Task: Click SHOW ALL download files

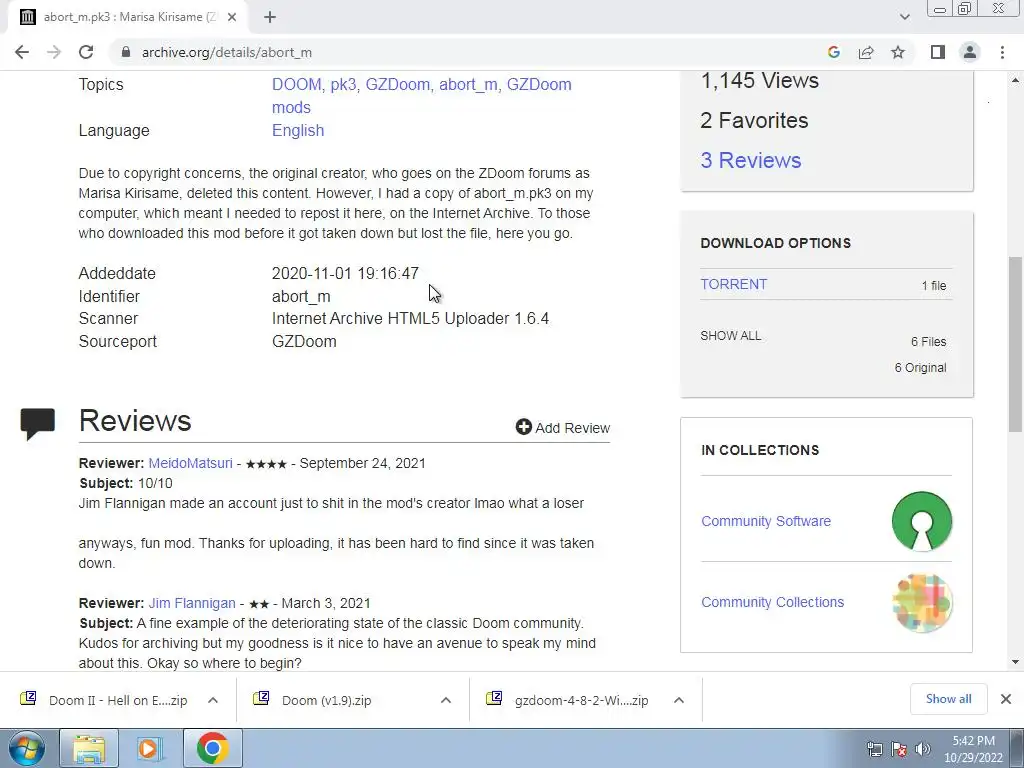Action: (x=731, y=336)
